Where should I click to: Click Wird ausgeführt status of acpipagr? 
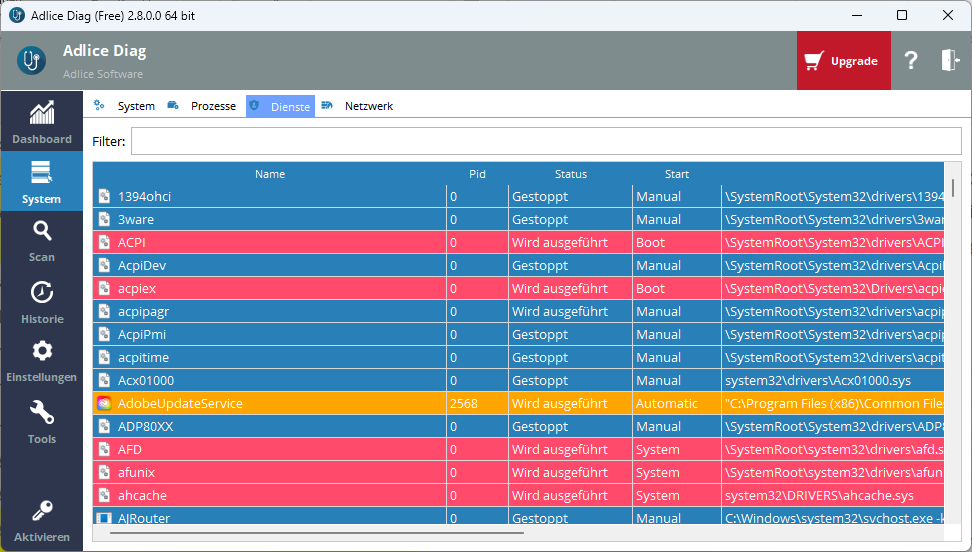click(560, 311)
